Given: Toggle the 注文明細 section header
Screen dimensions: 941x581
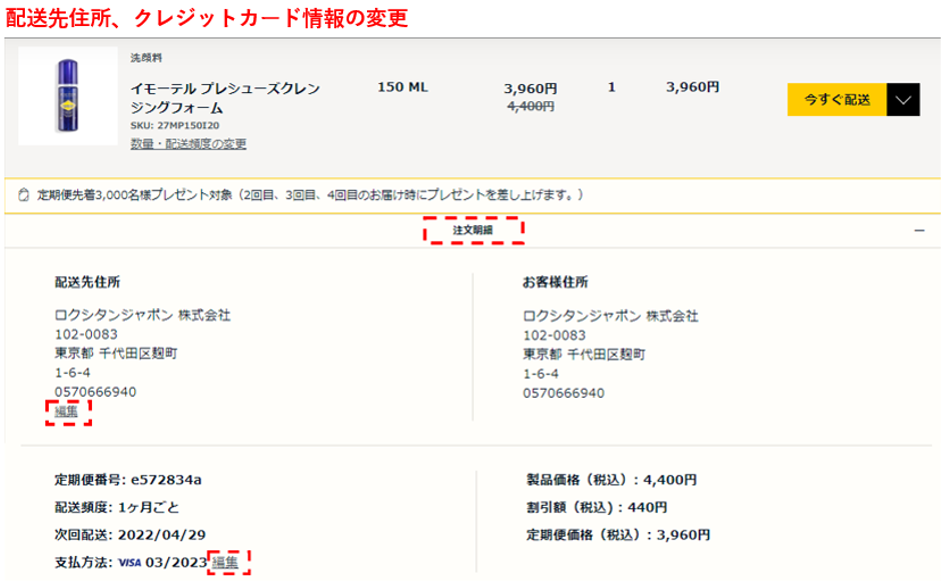Looking at the screenshot, I should point(473,230).
